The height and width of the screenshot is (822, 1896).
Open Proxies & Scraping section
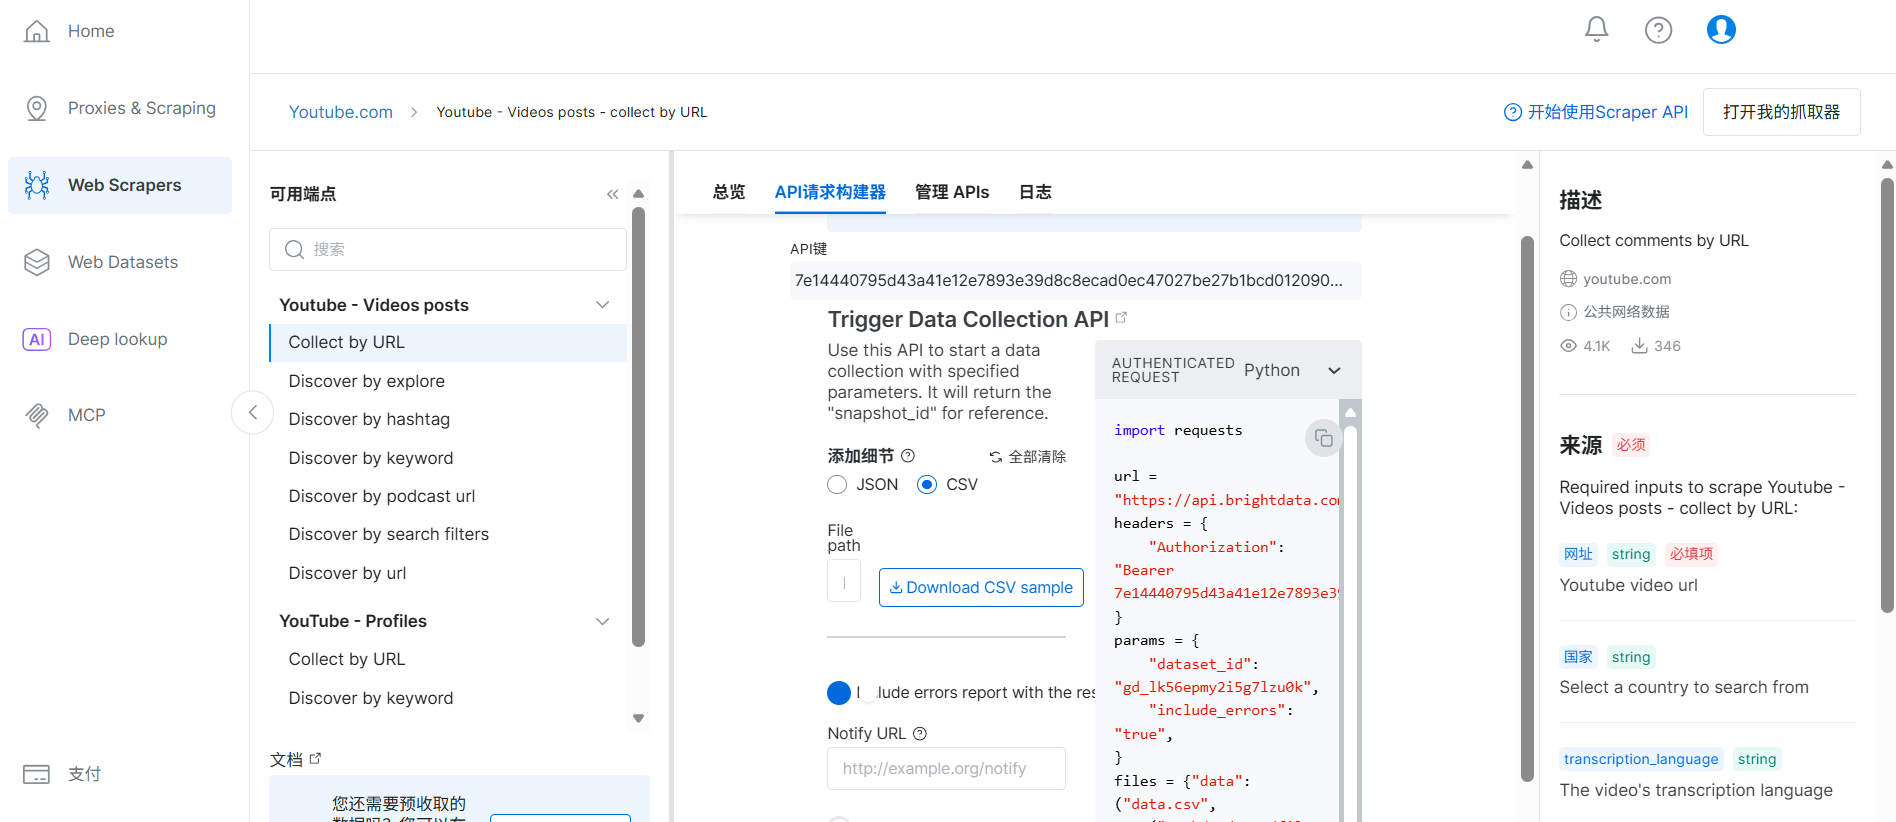tap(120, 108)
